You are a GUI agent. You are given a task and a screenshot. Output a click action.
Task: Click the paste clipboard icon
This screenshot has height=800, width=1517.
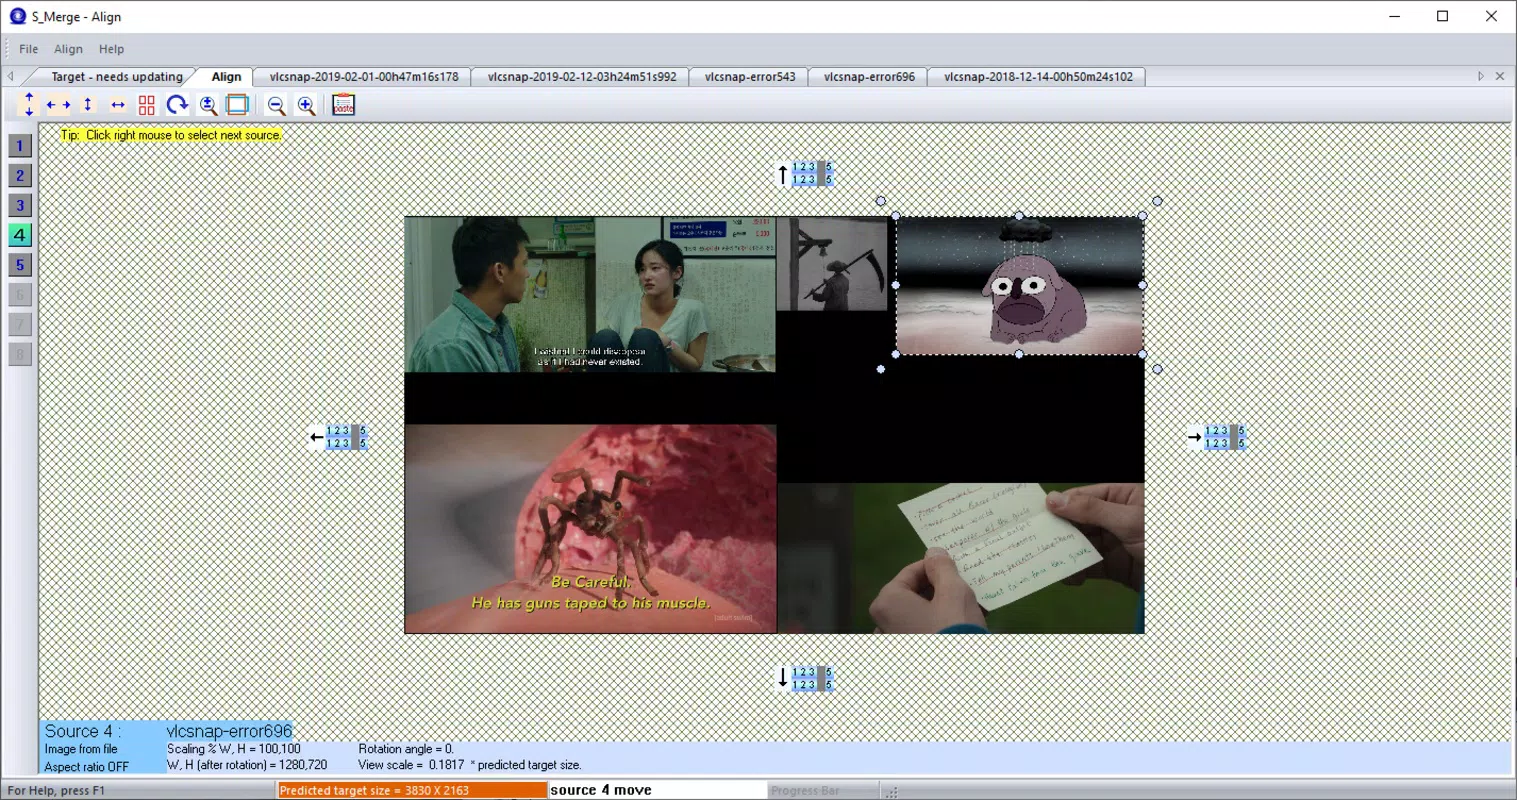point(343,105)
